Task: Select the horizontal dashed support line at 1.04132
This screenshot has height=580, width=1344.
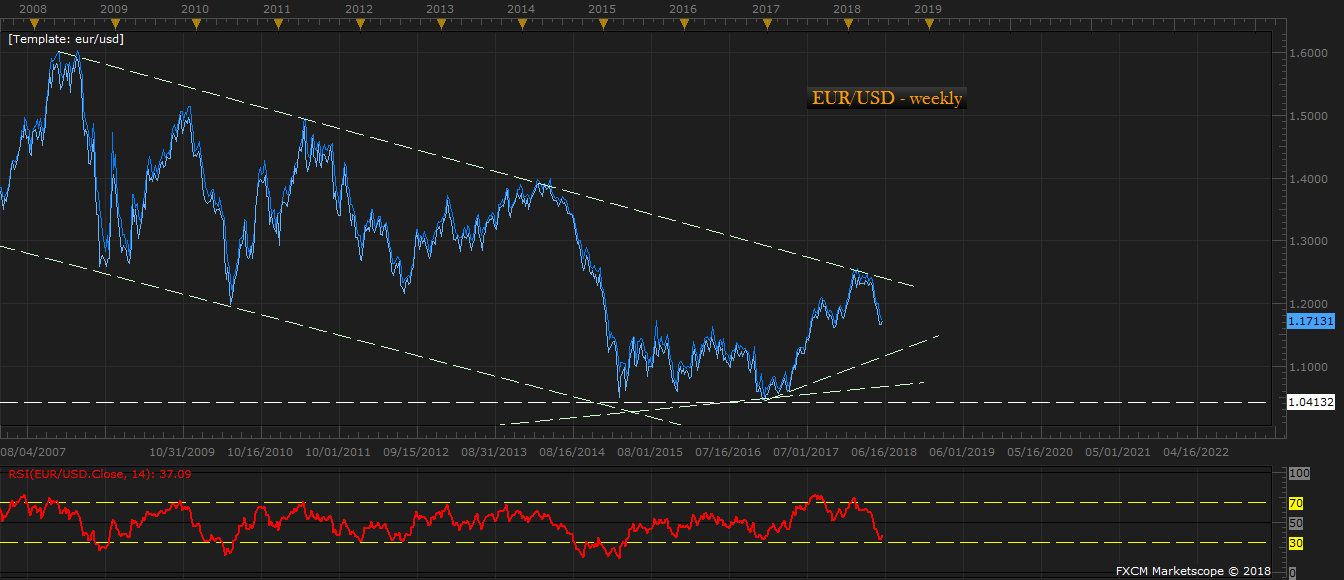Action: pos(640,402)
